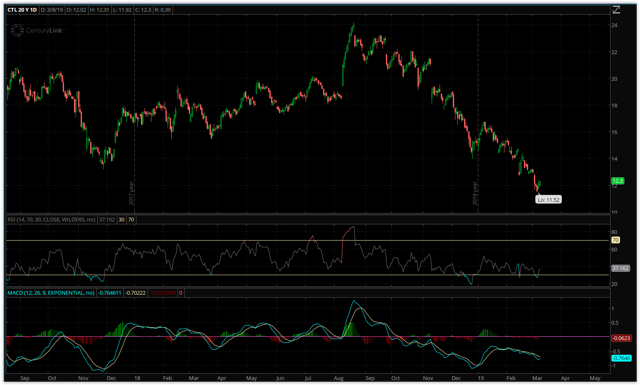Click the purple 0 zero-line value
Screen dimensions: 640x385
[181, 293]
